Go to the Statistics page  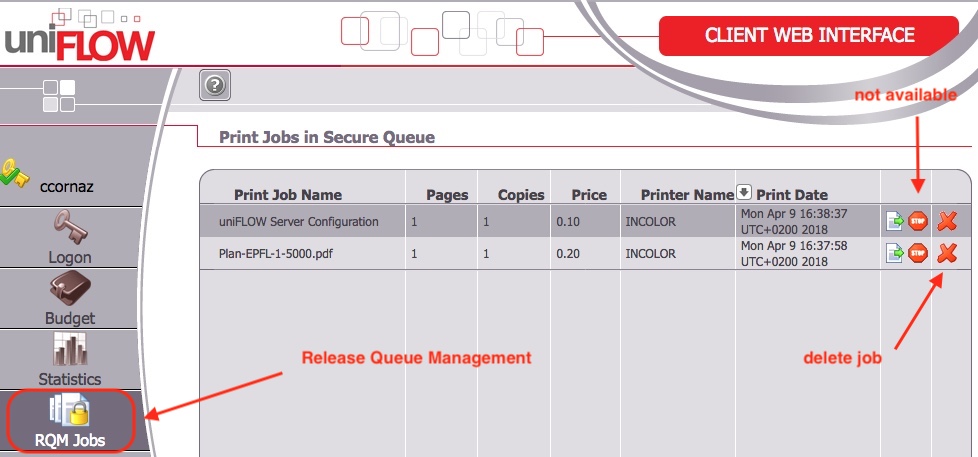coord(70,360)
